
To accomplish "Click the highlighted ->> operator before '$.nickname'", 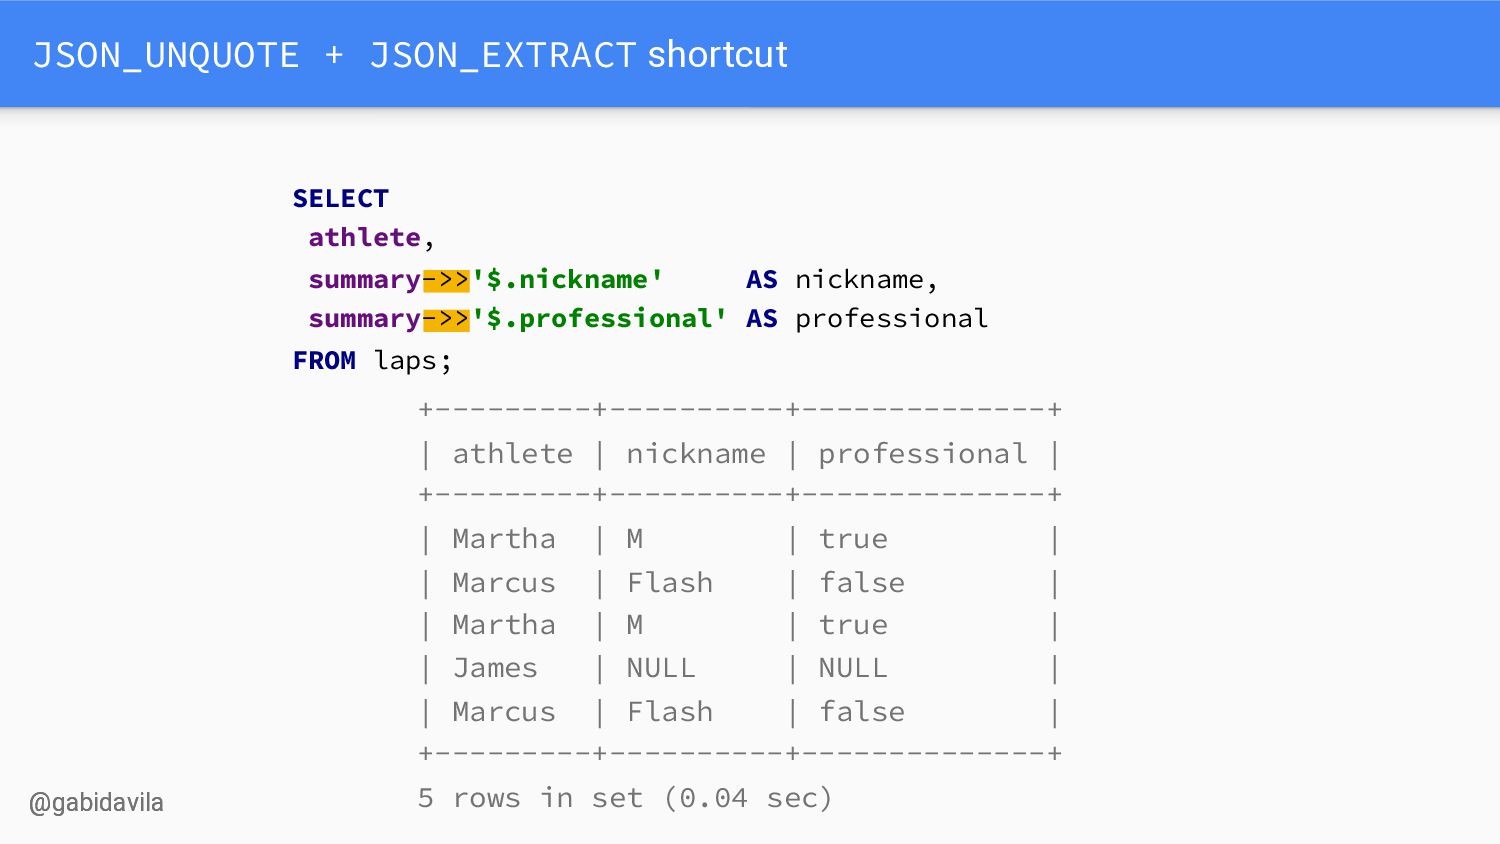I will [446, 279].
